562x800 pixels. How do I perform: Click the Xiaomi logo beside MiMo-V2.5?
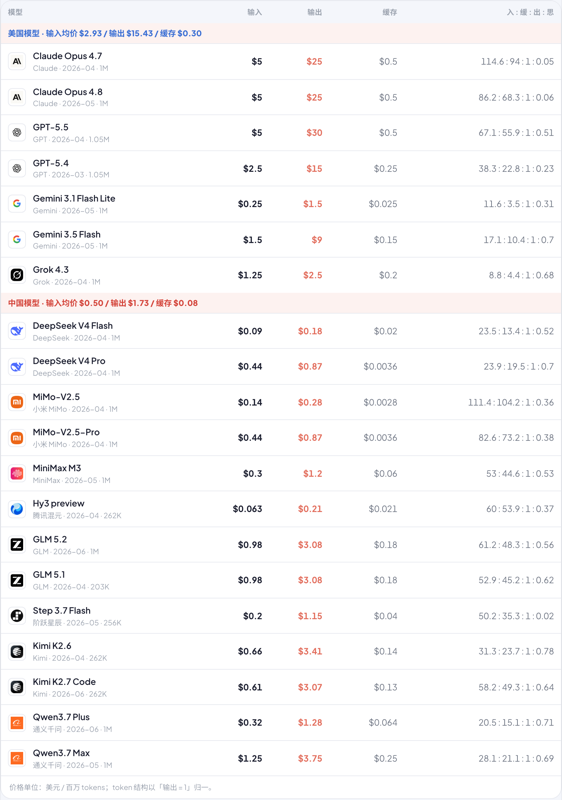[x=17, y=402]
